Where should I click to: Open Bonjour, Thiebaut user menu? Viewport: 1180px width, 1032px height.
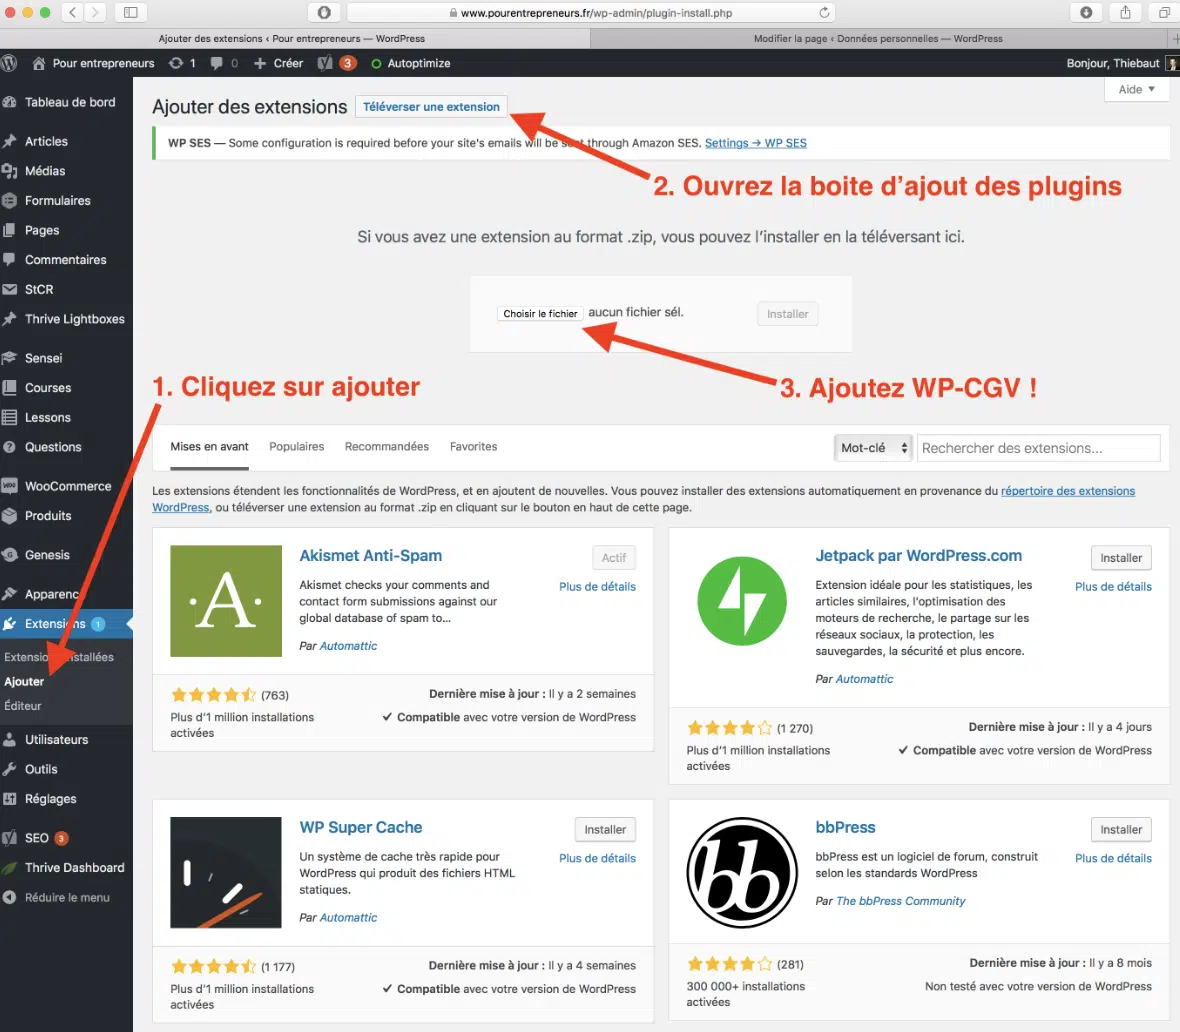pos(1121,63)
